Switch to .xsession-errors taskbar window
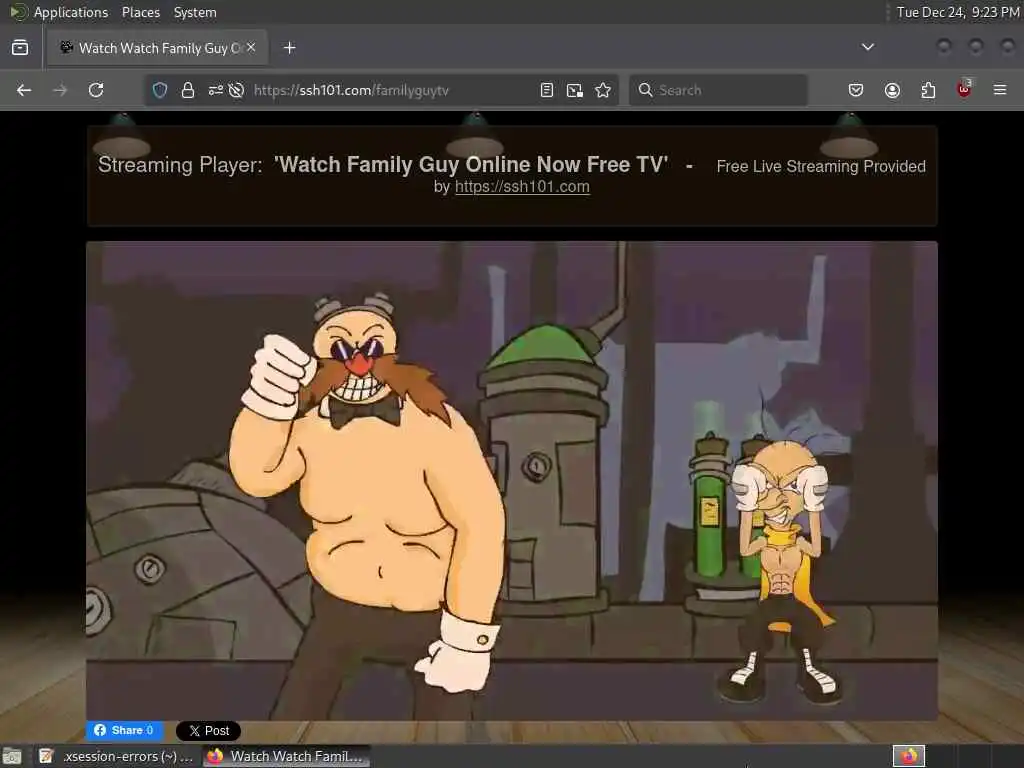The width and height of the screenshot is (1024, 768). (x=116, y=756)
